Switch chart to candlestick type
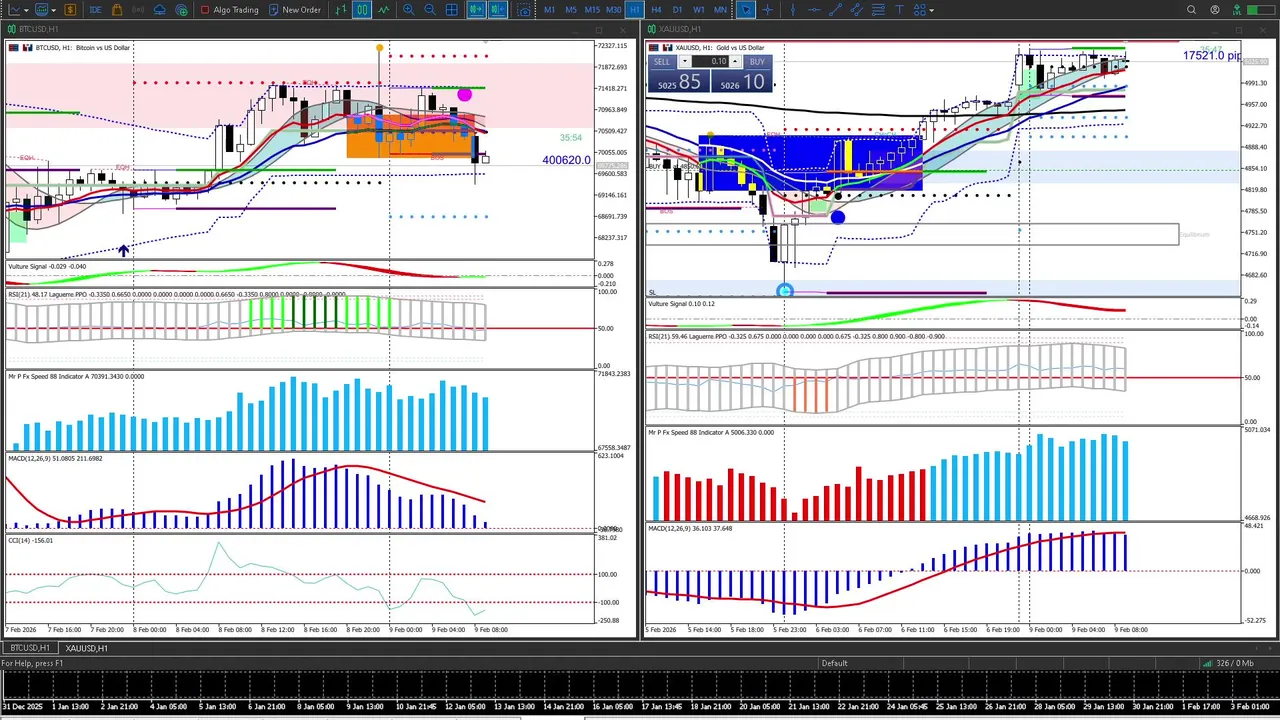Image resolution: width=1280 pixels, height=720 pixels. point(362,10)
